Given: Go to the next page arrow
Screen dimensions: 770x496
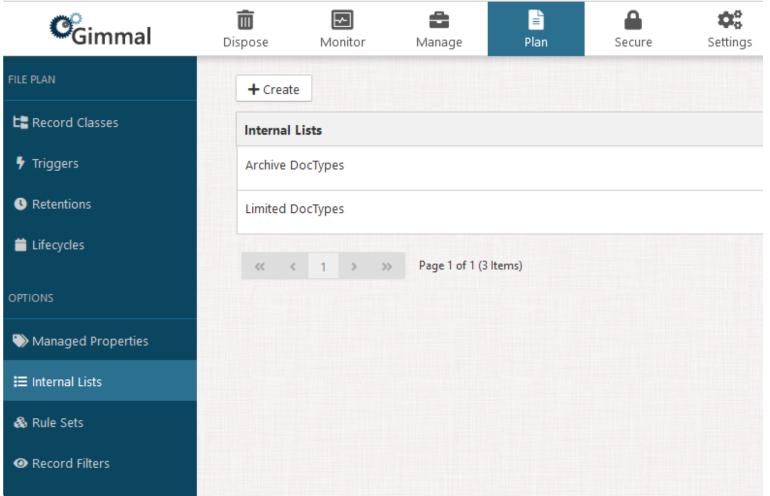Looking at the screenshot, I should [x=354, y=266].
